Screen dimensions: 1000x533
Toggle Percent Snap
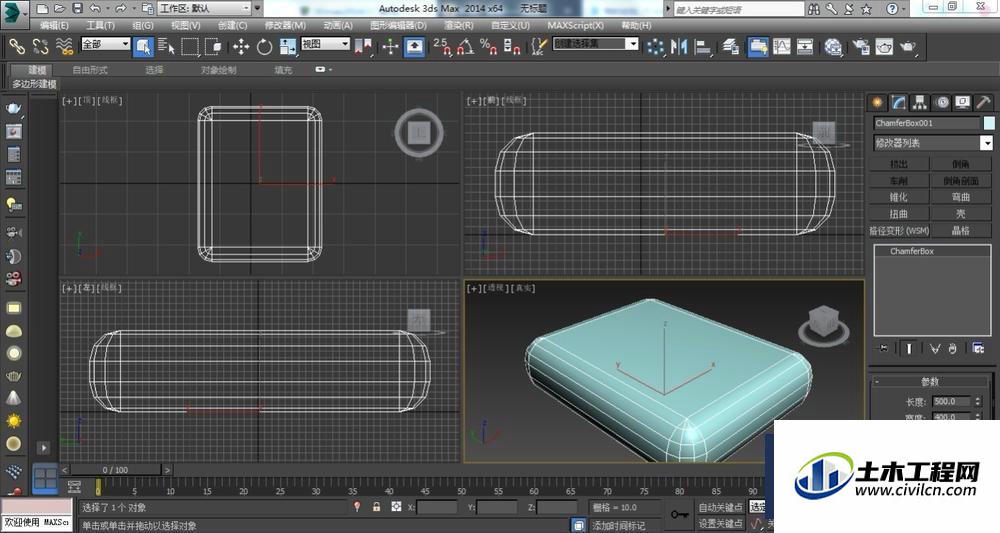tap(489, 47)
